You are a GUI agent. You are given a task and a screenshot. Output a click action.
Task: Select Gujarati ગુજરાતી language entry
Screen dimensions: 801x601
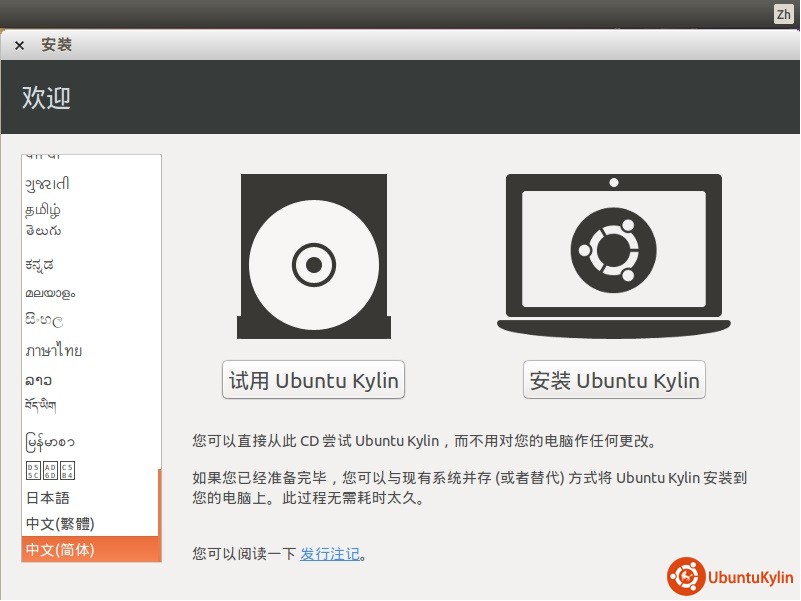click(48, 184)
